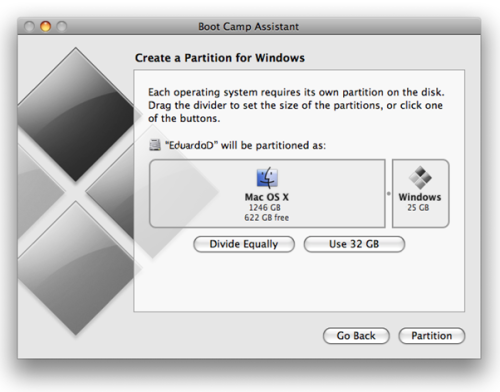Click the EduardoD hard disk icon

point(155,145)
